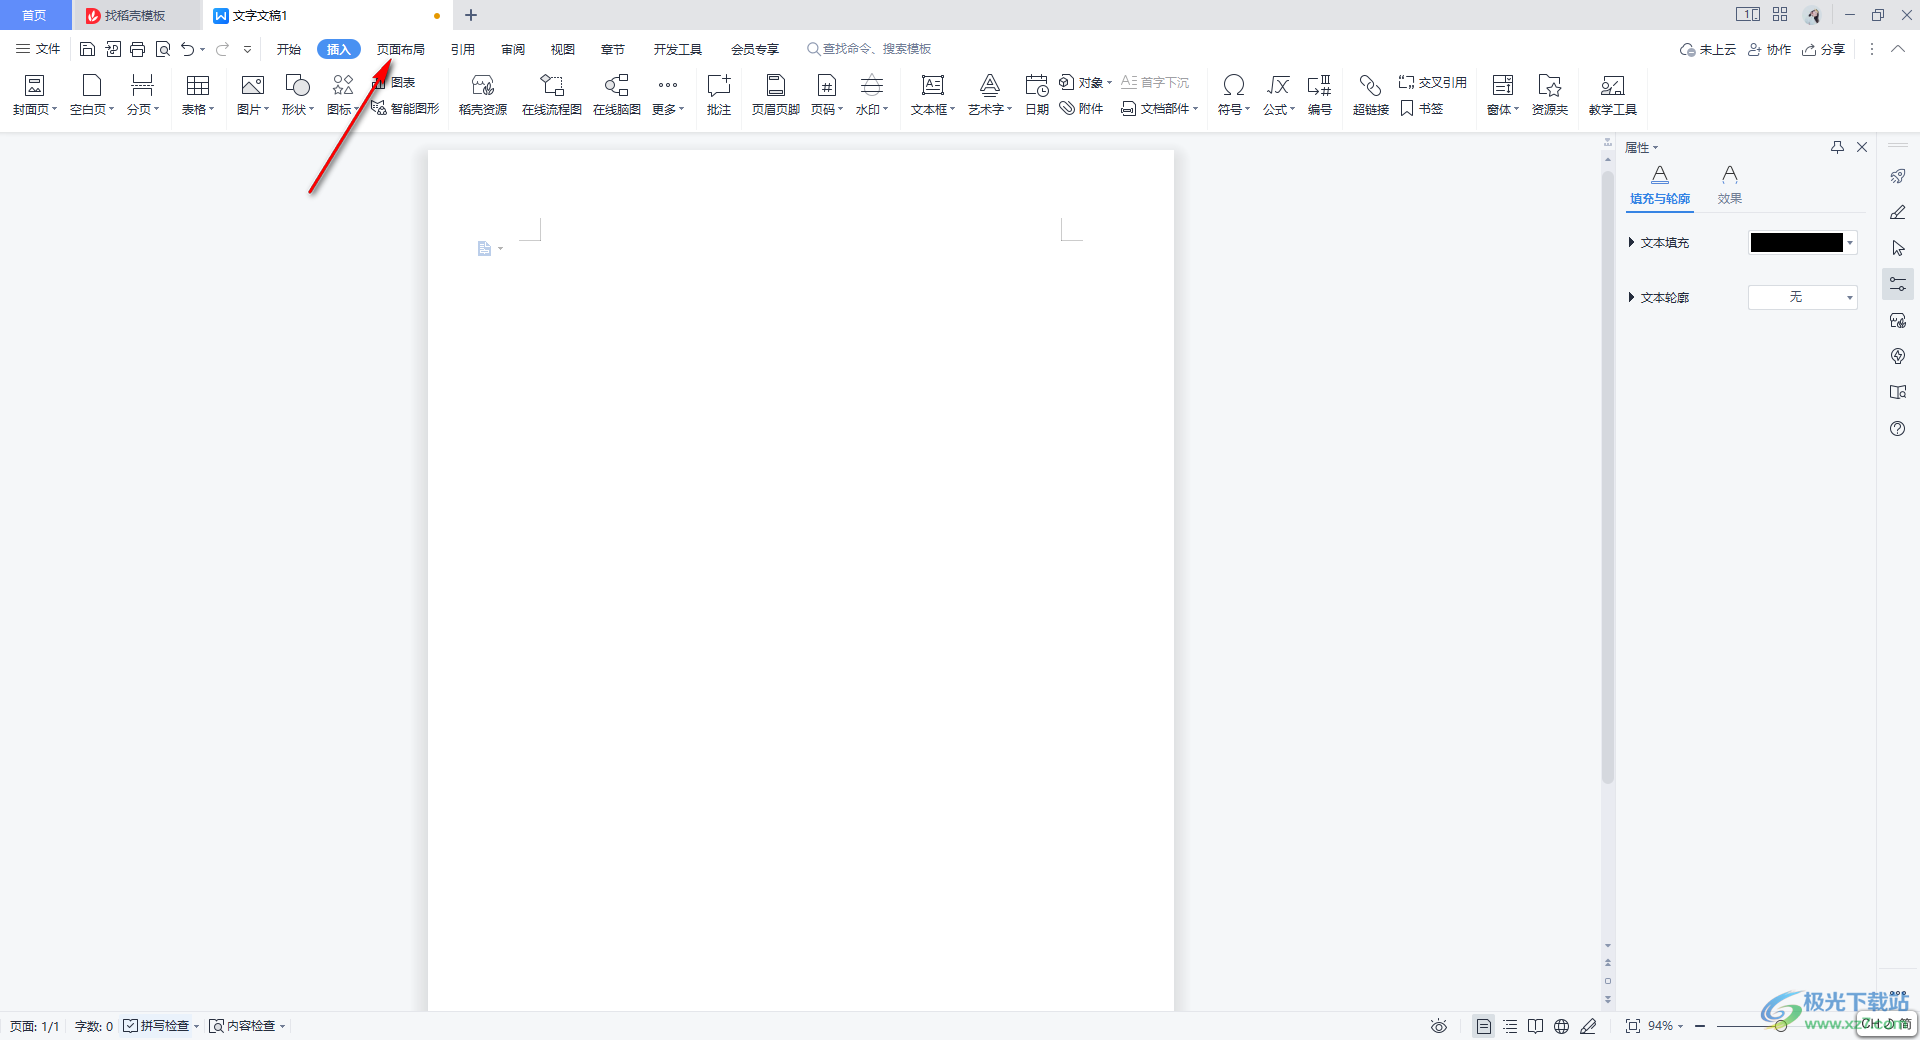Switch to page layout view in status bar

[x=1484, y=1026]
